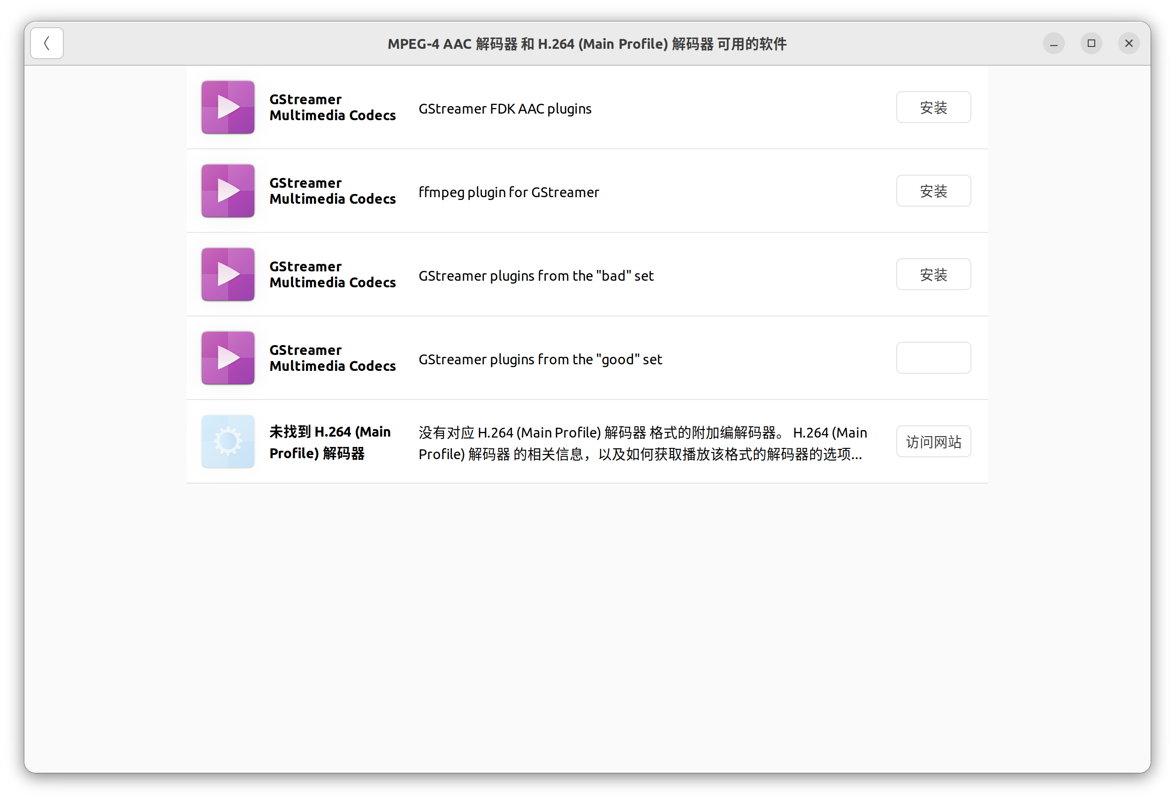This screenshot has width=1175, height=800.
Task: Click the gear icon for missing H.264 decoder
Action: point(228,442)
